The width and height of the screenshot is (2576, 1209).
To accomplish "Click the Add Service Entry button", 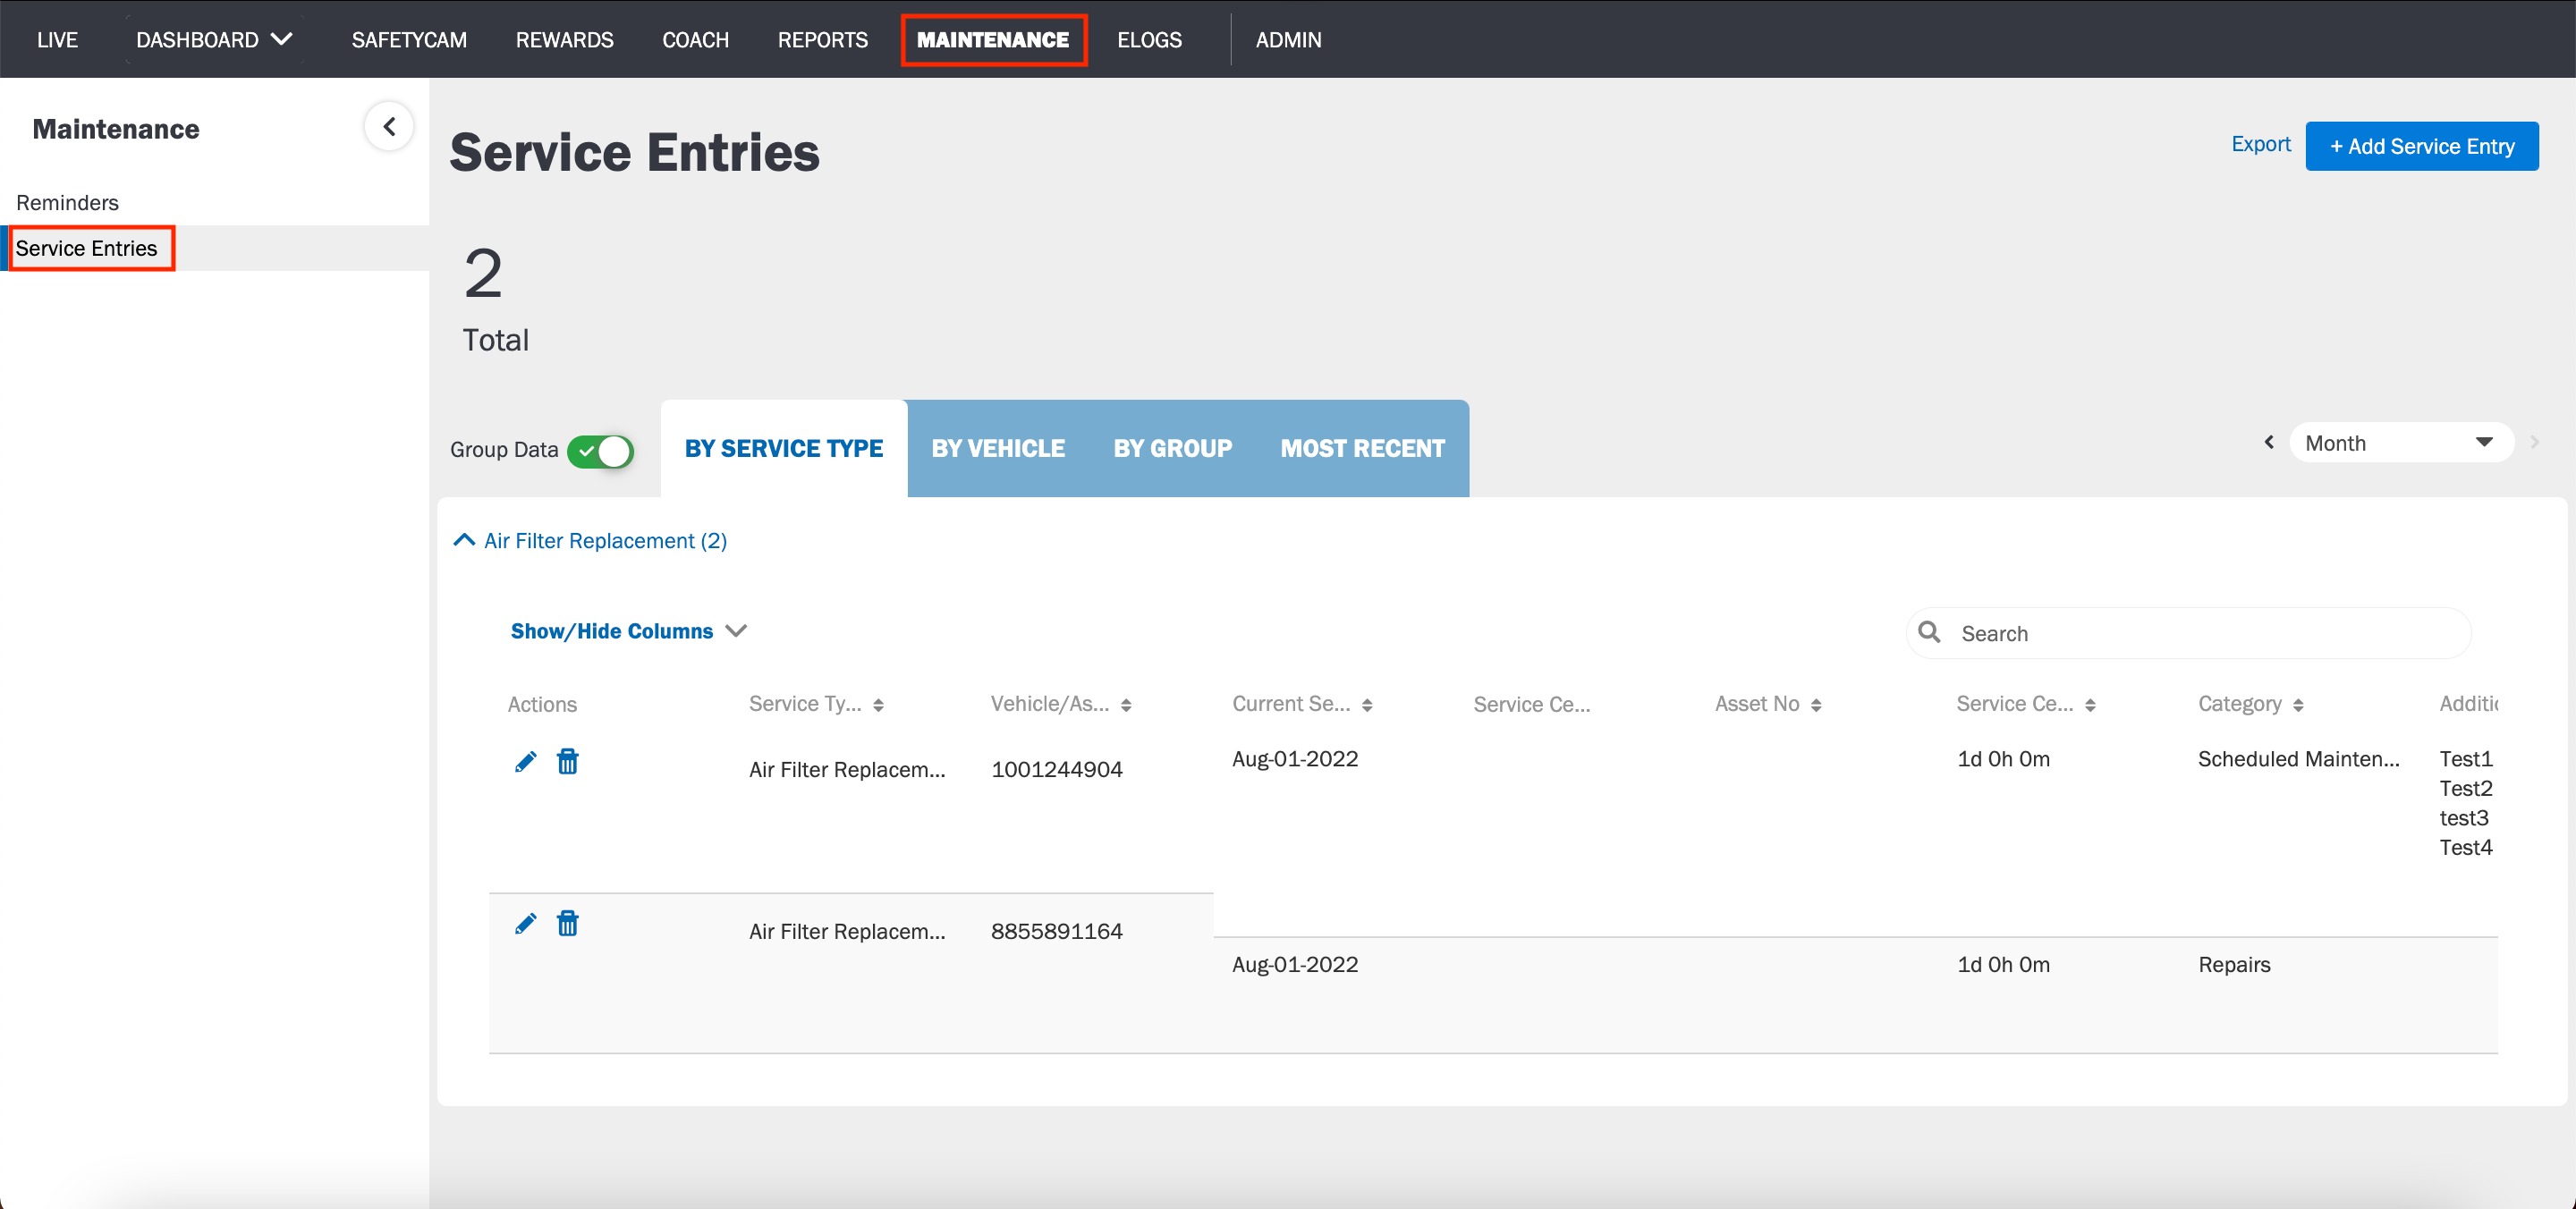I will [x=2421, y=146].
